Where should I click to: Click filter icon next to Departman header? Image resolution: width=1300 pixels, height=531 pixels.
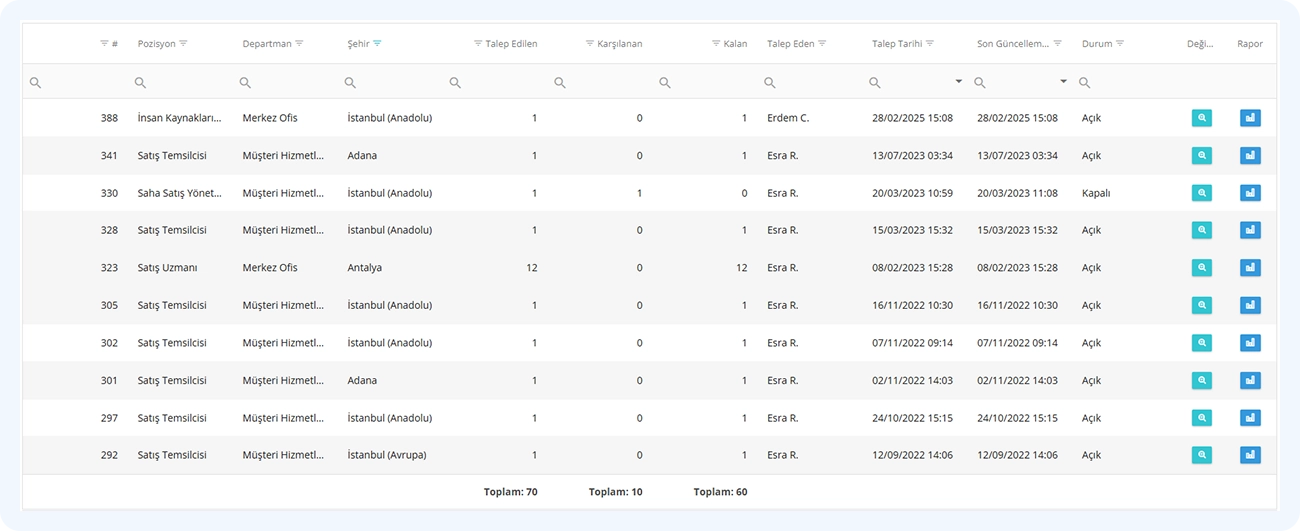click(x=299, y=44)
